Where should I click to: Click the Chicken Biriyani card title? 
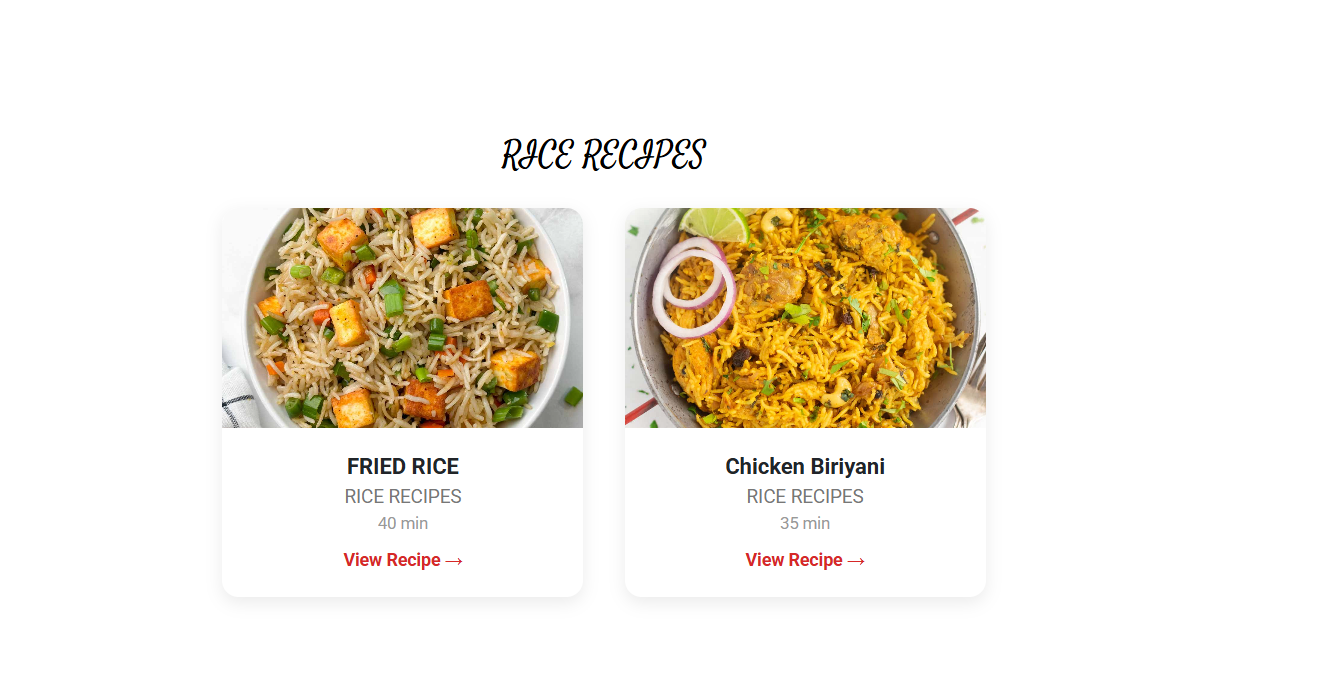click(805, 466)
